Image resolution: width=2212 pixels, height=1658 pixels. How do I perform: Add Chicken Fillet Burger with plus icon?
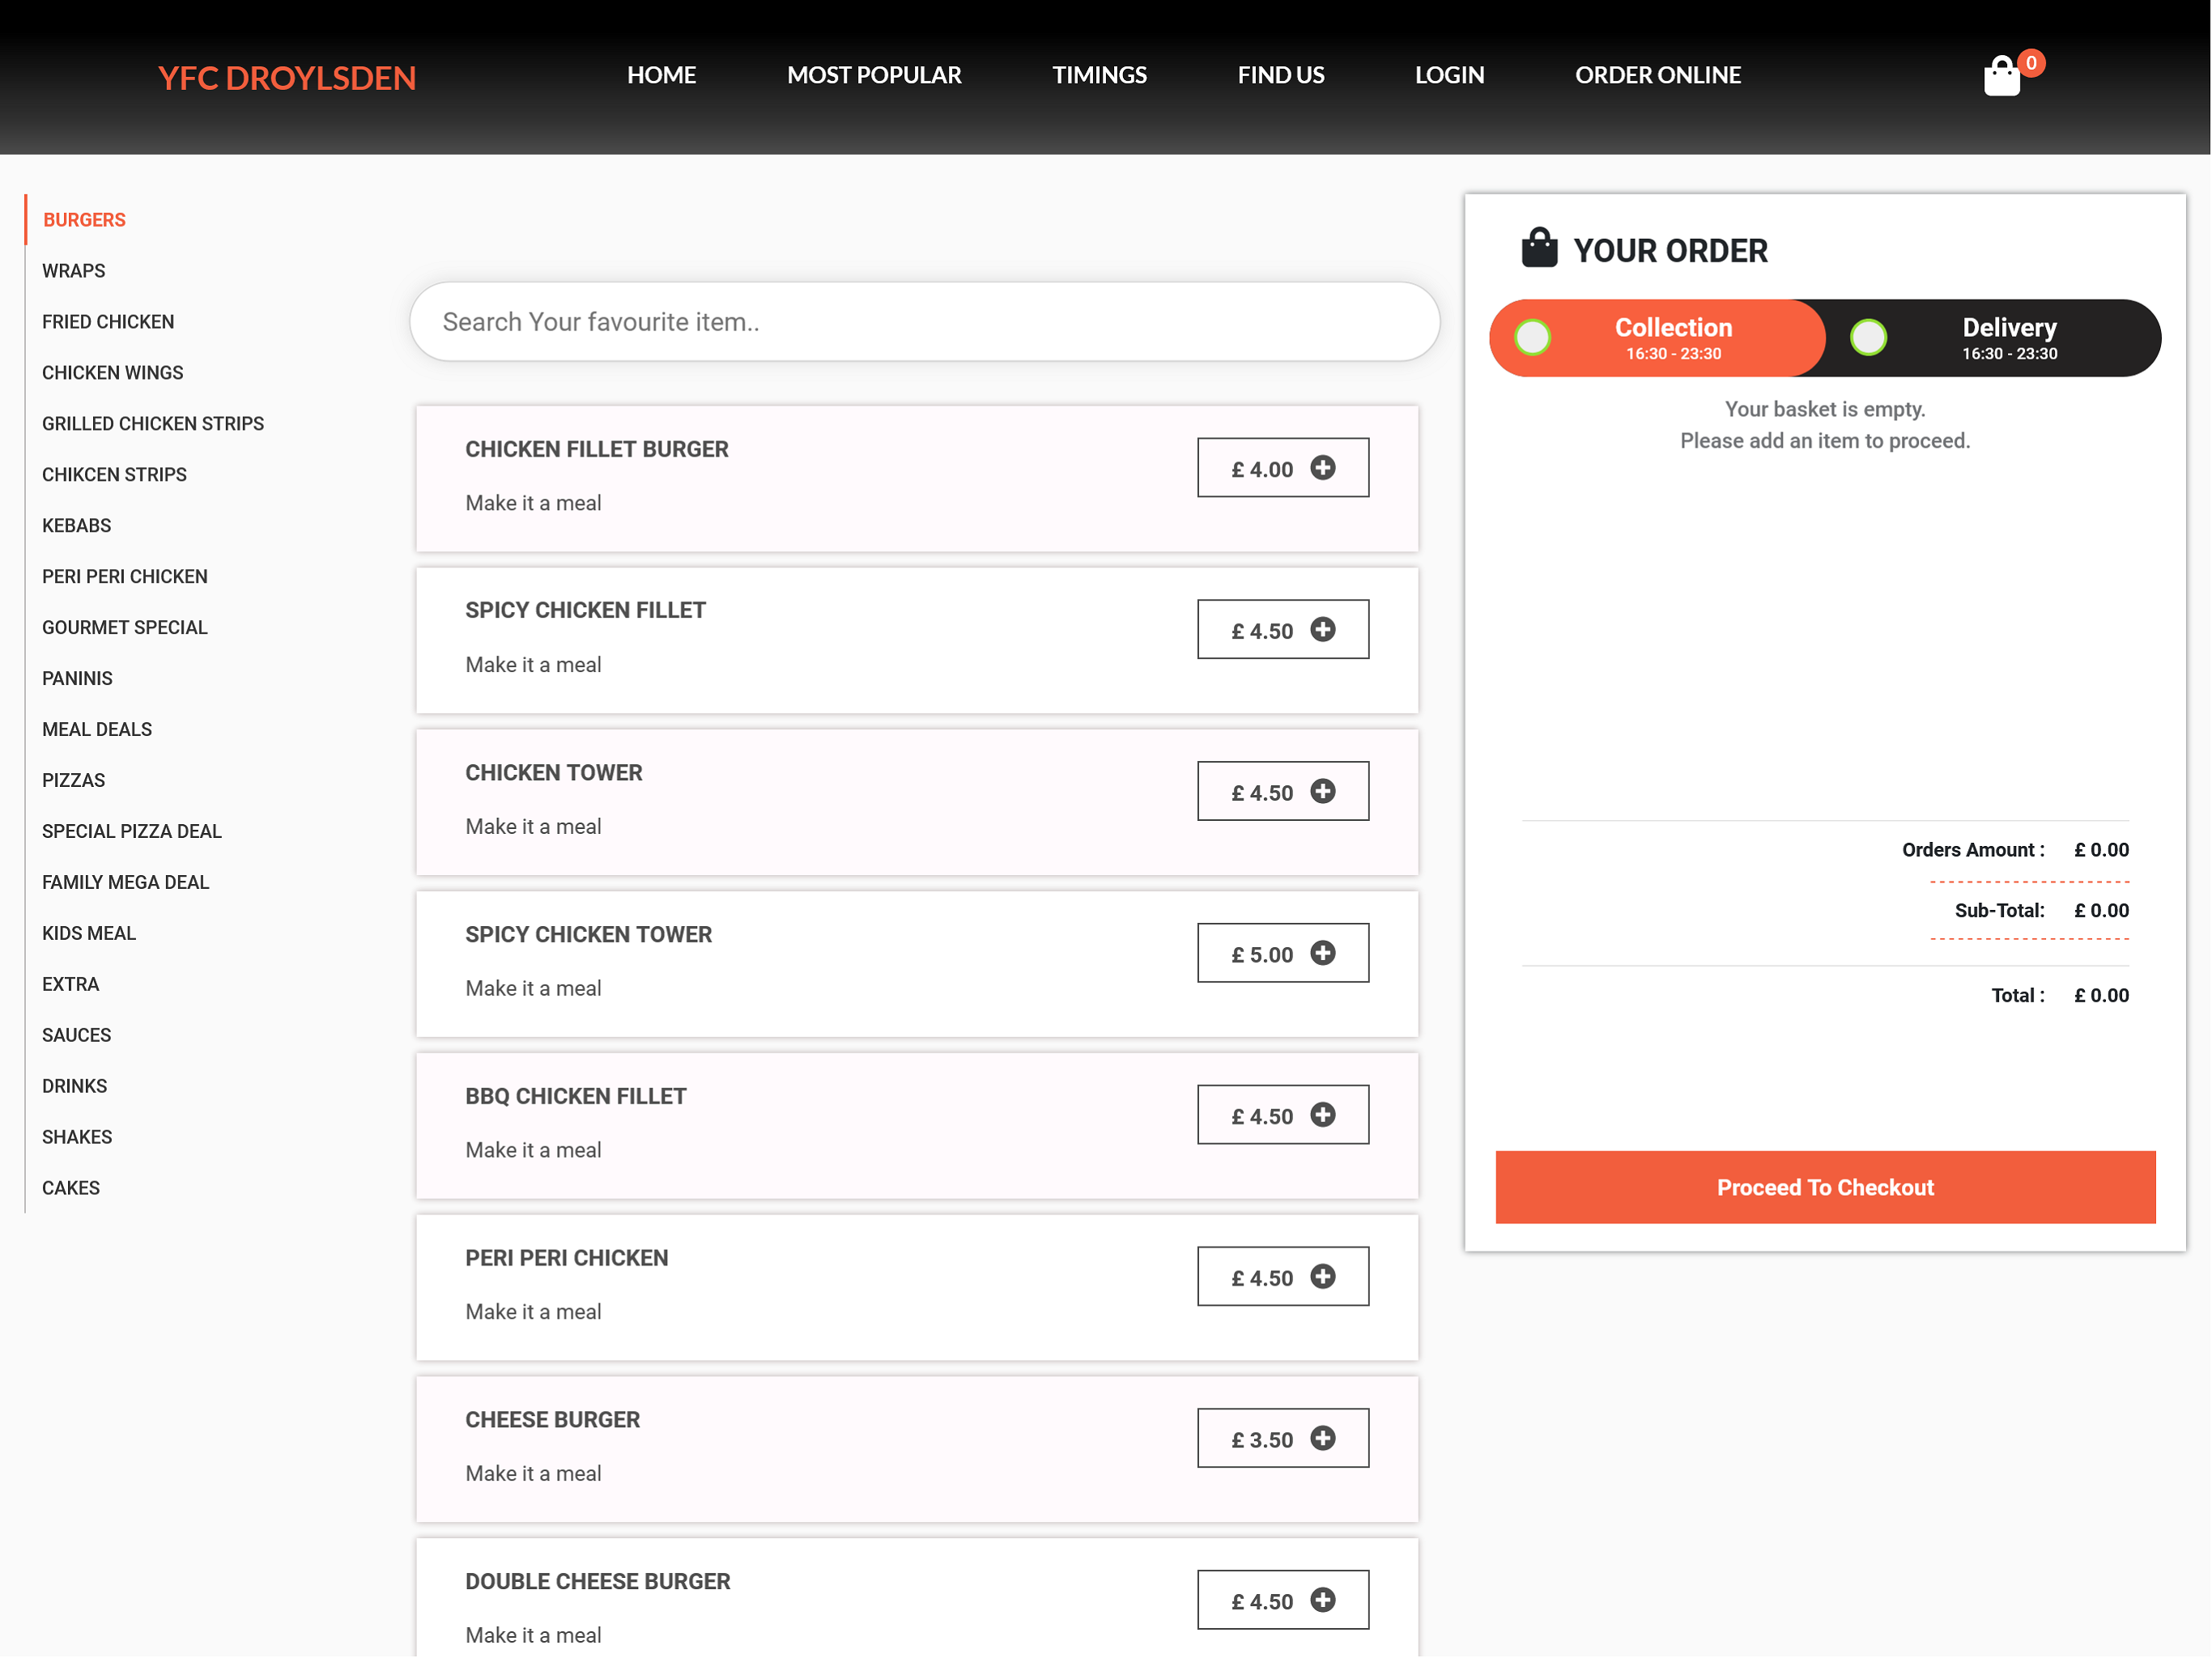point(1322,467)
